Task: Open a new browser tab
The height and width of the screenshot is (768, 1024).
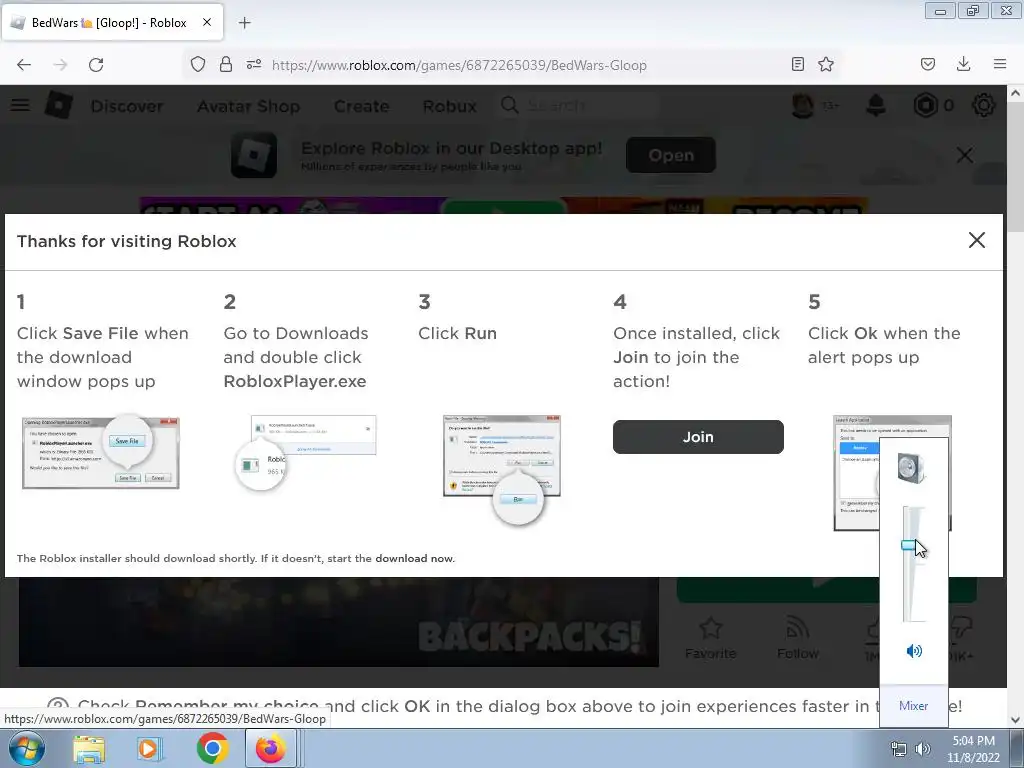Action: 244,23
